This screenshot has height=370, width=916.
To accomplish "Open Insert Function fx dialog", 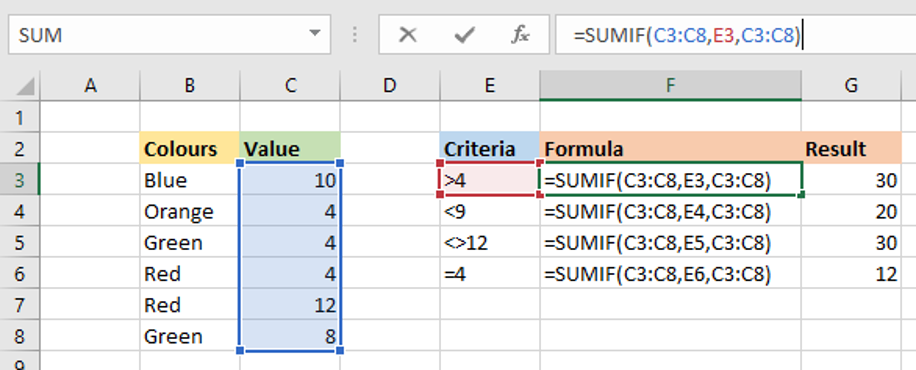I will 520,35.
